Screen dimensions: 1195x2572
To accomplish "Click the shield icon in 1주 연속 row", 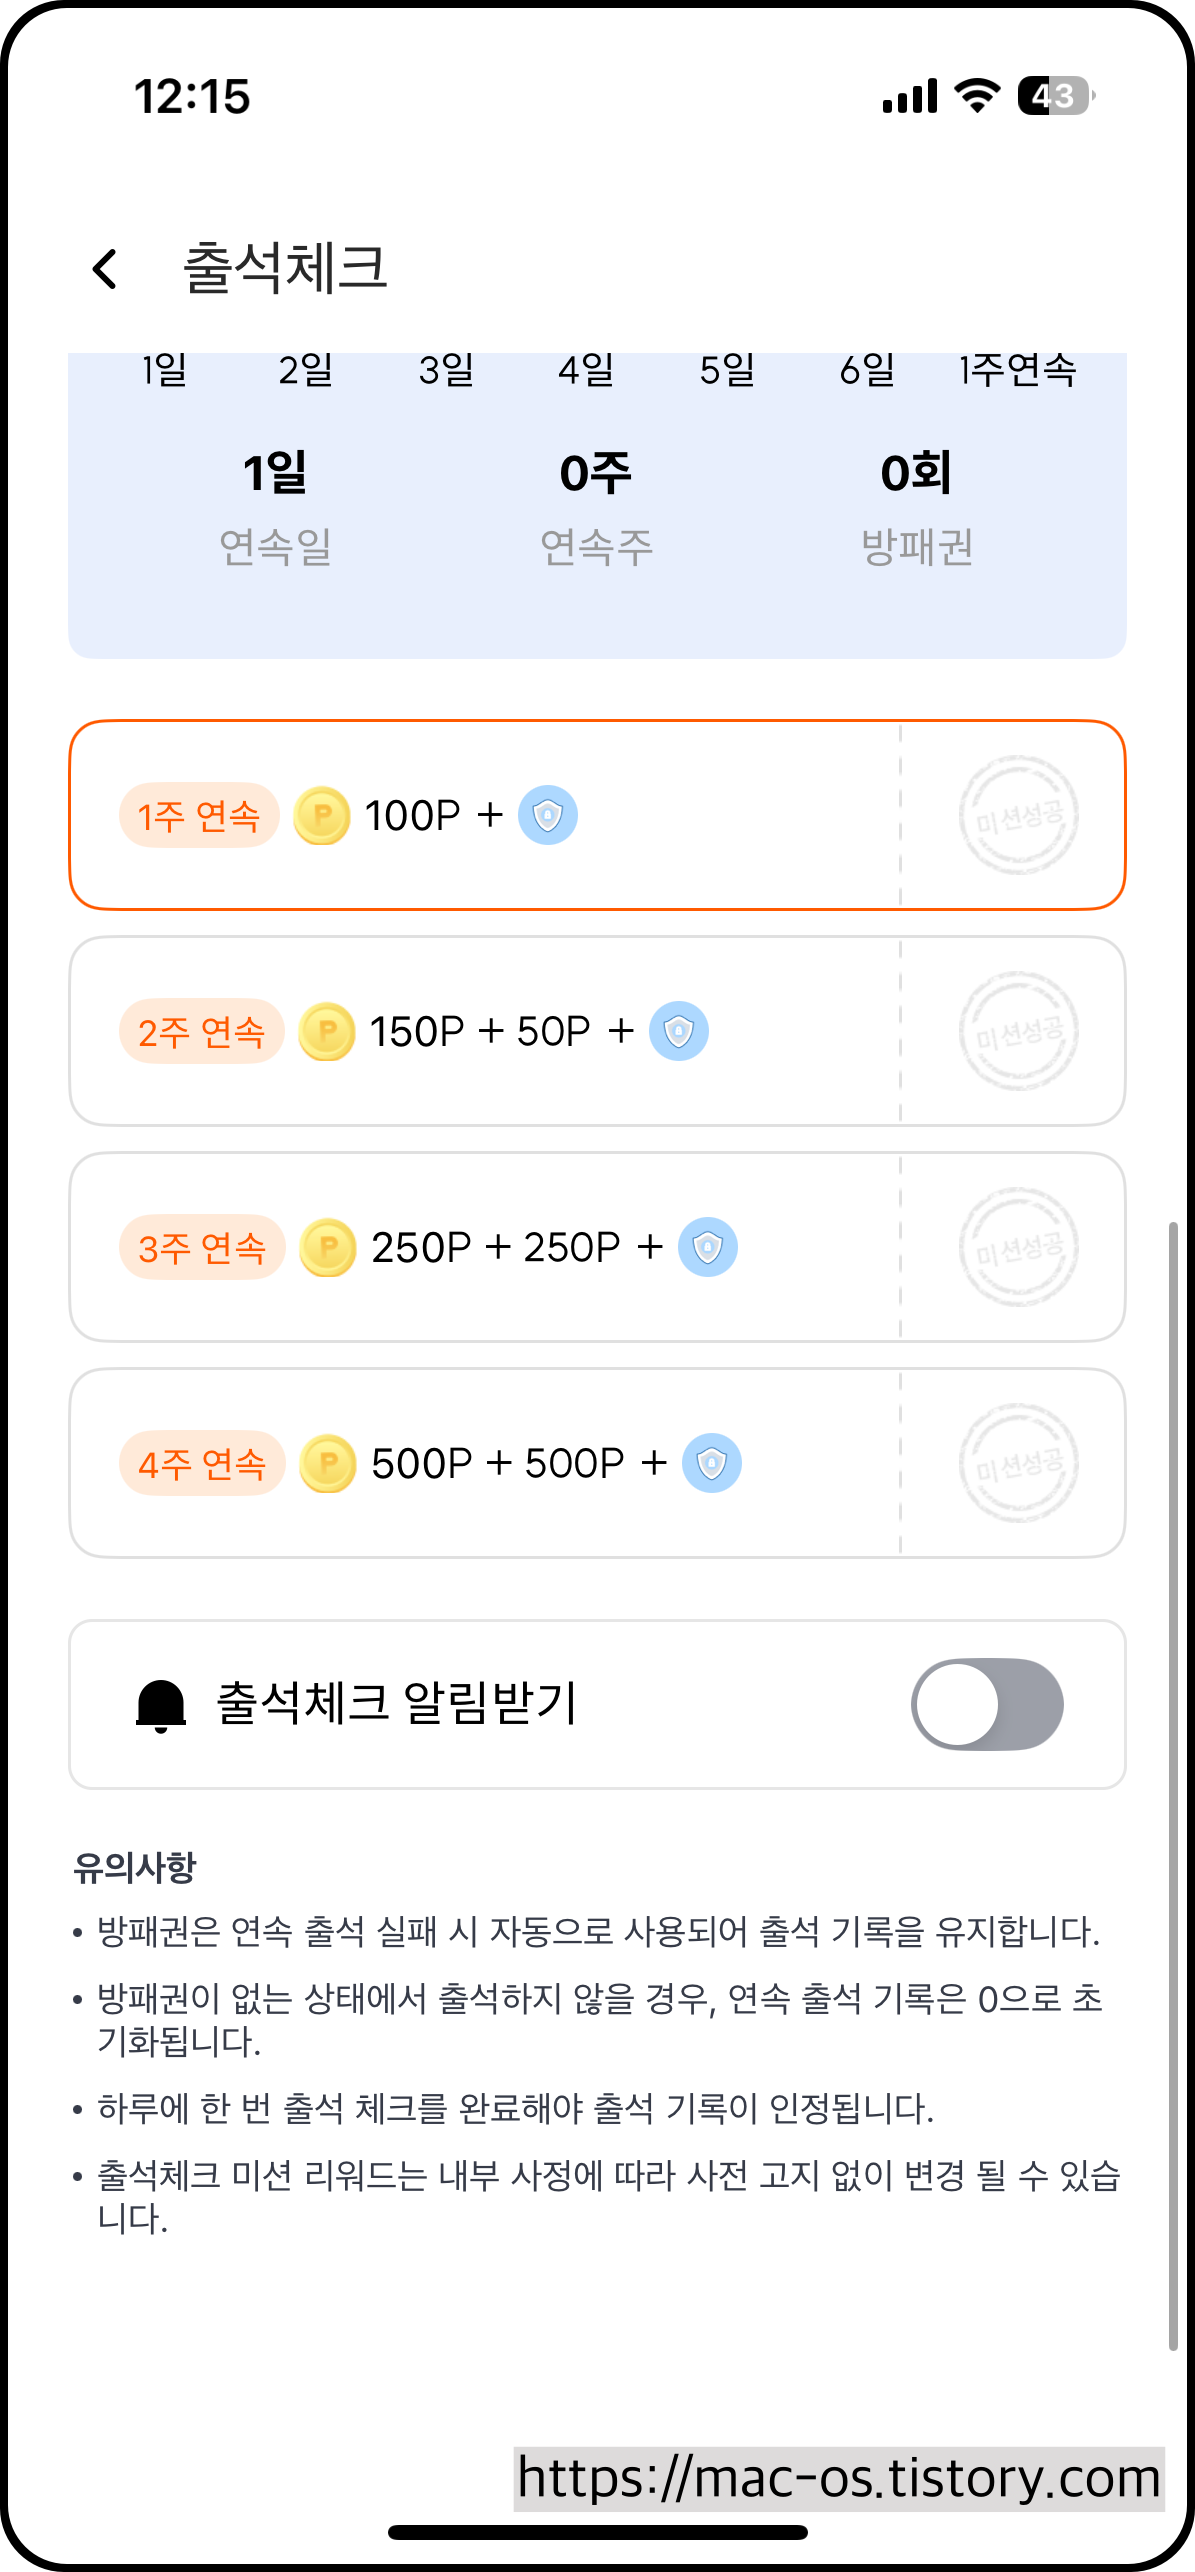I will click(x=548, y=816).
